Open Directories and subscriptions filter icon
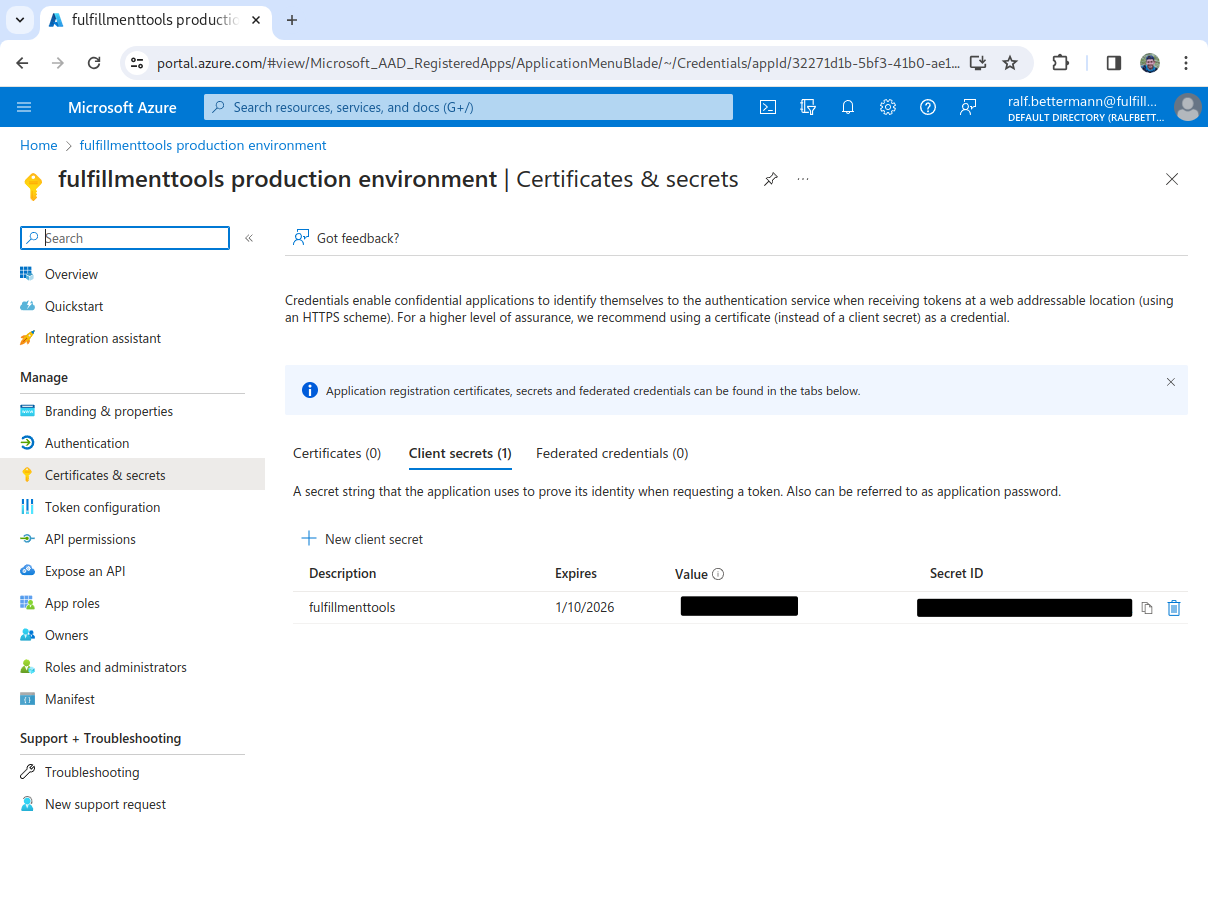The image size is (1208, 902). pyautogui.click(x=808, y=107)
